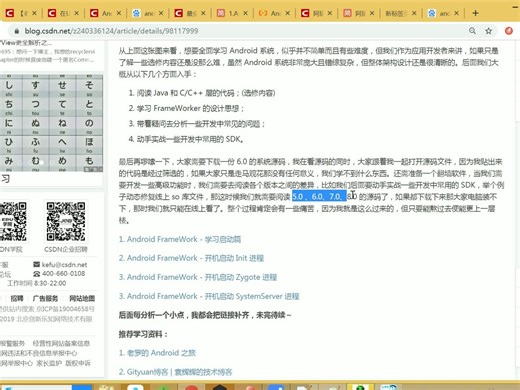Click heading 推荐学习资料
Image resolution: width=520 pixels, height=390 pixels.
[143, 334]
